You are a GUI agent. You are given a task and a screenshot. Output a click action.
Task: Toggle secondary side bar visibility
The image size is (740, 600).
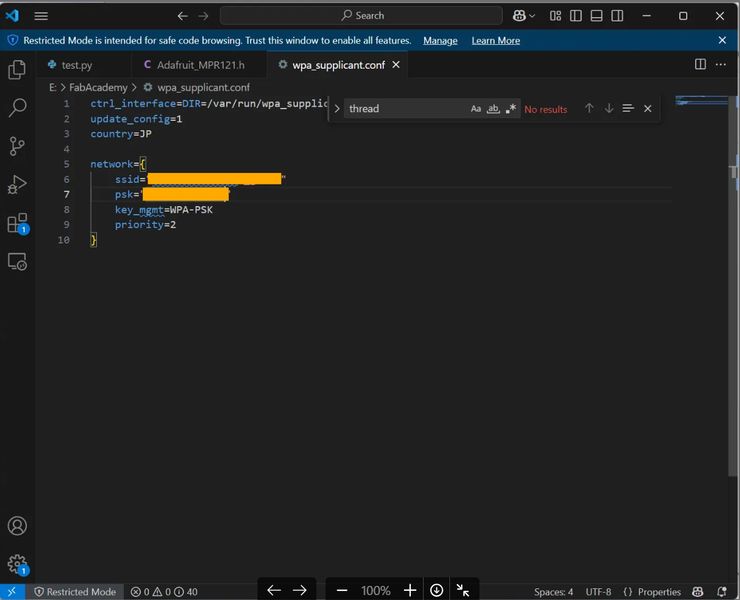(617, 16)
